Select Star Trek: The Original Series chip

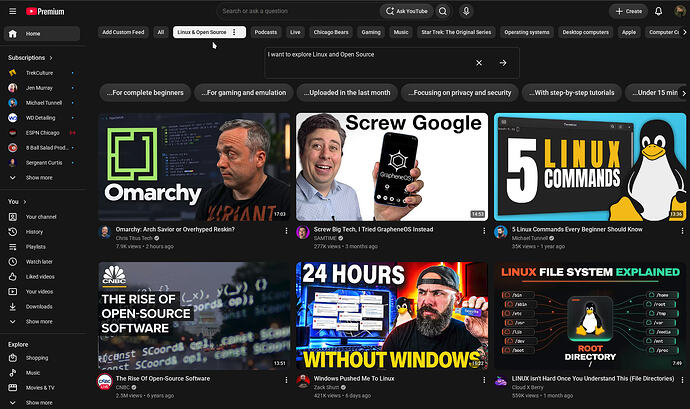[456, 32]
